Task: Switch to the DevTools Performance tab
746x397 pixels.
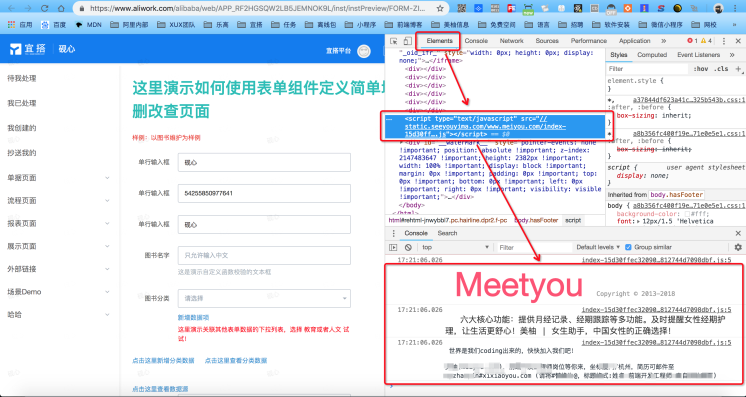Action: 589,41
